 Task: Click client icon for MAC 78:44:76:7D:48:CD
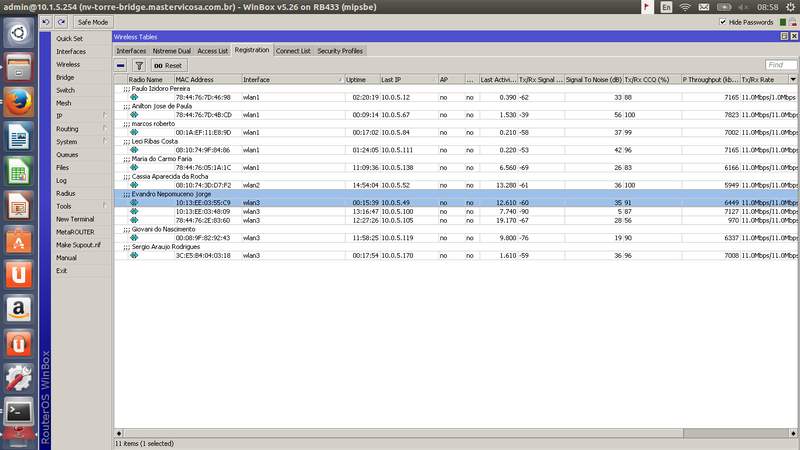click(134, 115)
